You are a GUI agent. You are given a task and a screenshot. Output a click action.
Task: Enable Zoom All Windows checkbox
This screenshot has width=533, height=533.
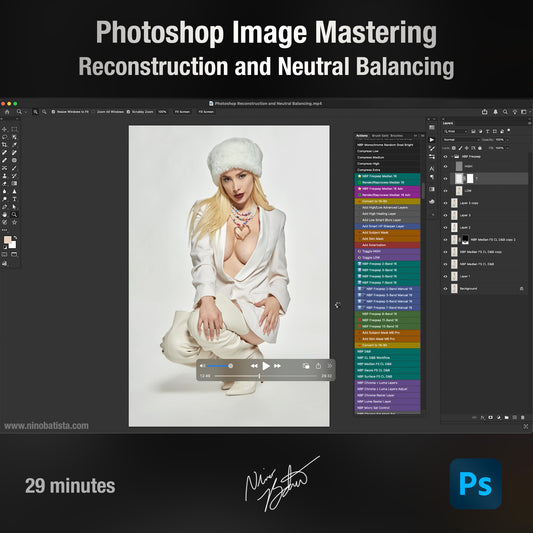[x=94, y=112]
